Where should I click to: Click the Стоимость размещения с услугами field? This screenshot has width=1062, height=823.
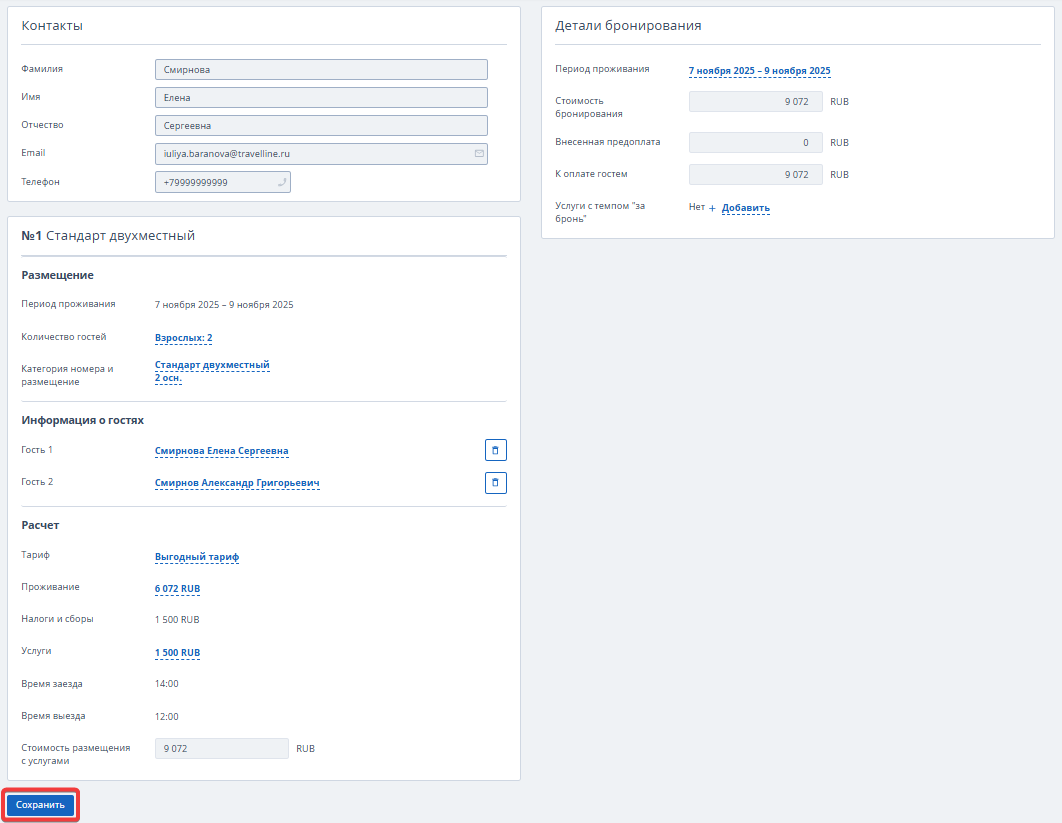221,748
